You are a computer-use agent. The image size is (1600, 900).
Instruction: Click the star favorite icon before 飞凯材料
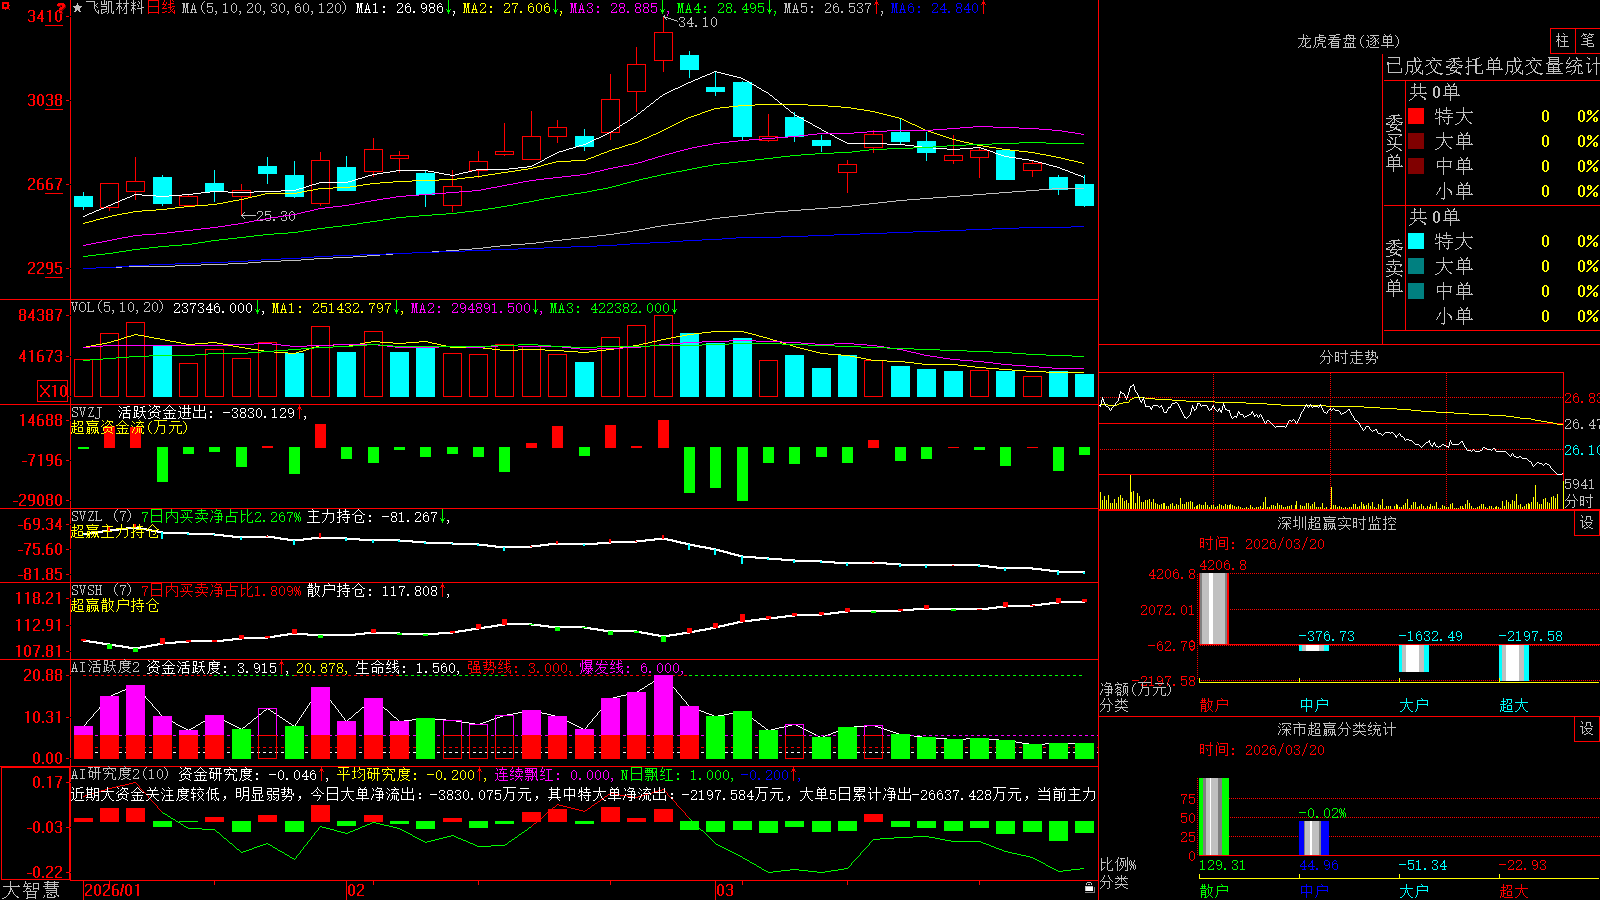click(x=77, y=8)
